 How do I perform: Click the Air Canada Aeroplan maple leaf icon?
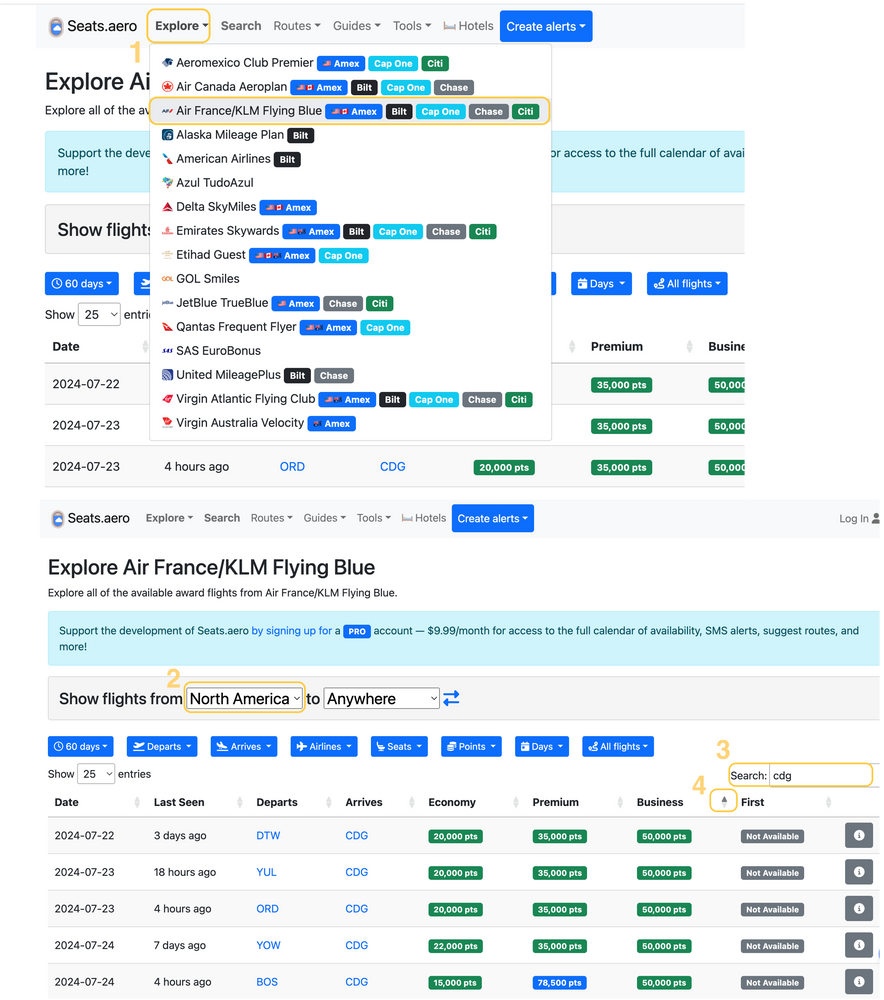click(x=167, y=87)
